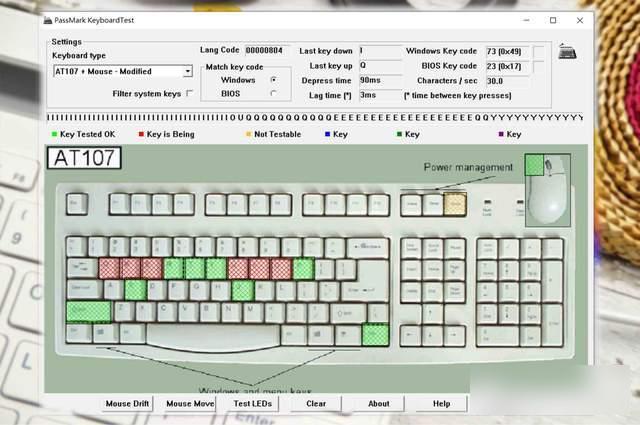
Task: Click the green left Shift key
Action: click(89, 312)
